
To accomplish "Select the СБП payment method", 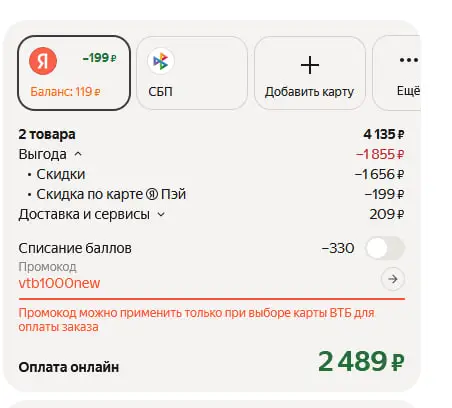I will tap(192, 73).
